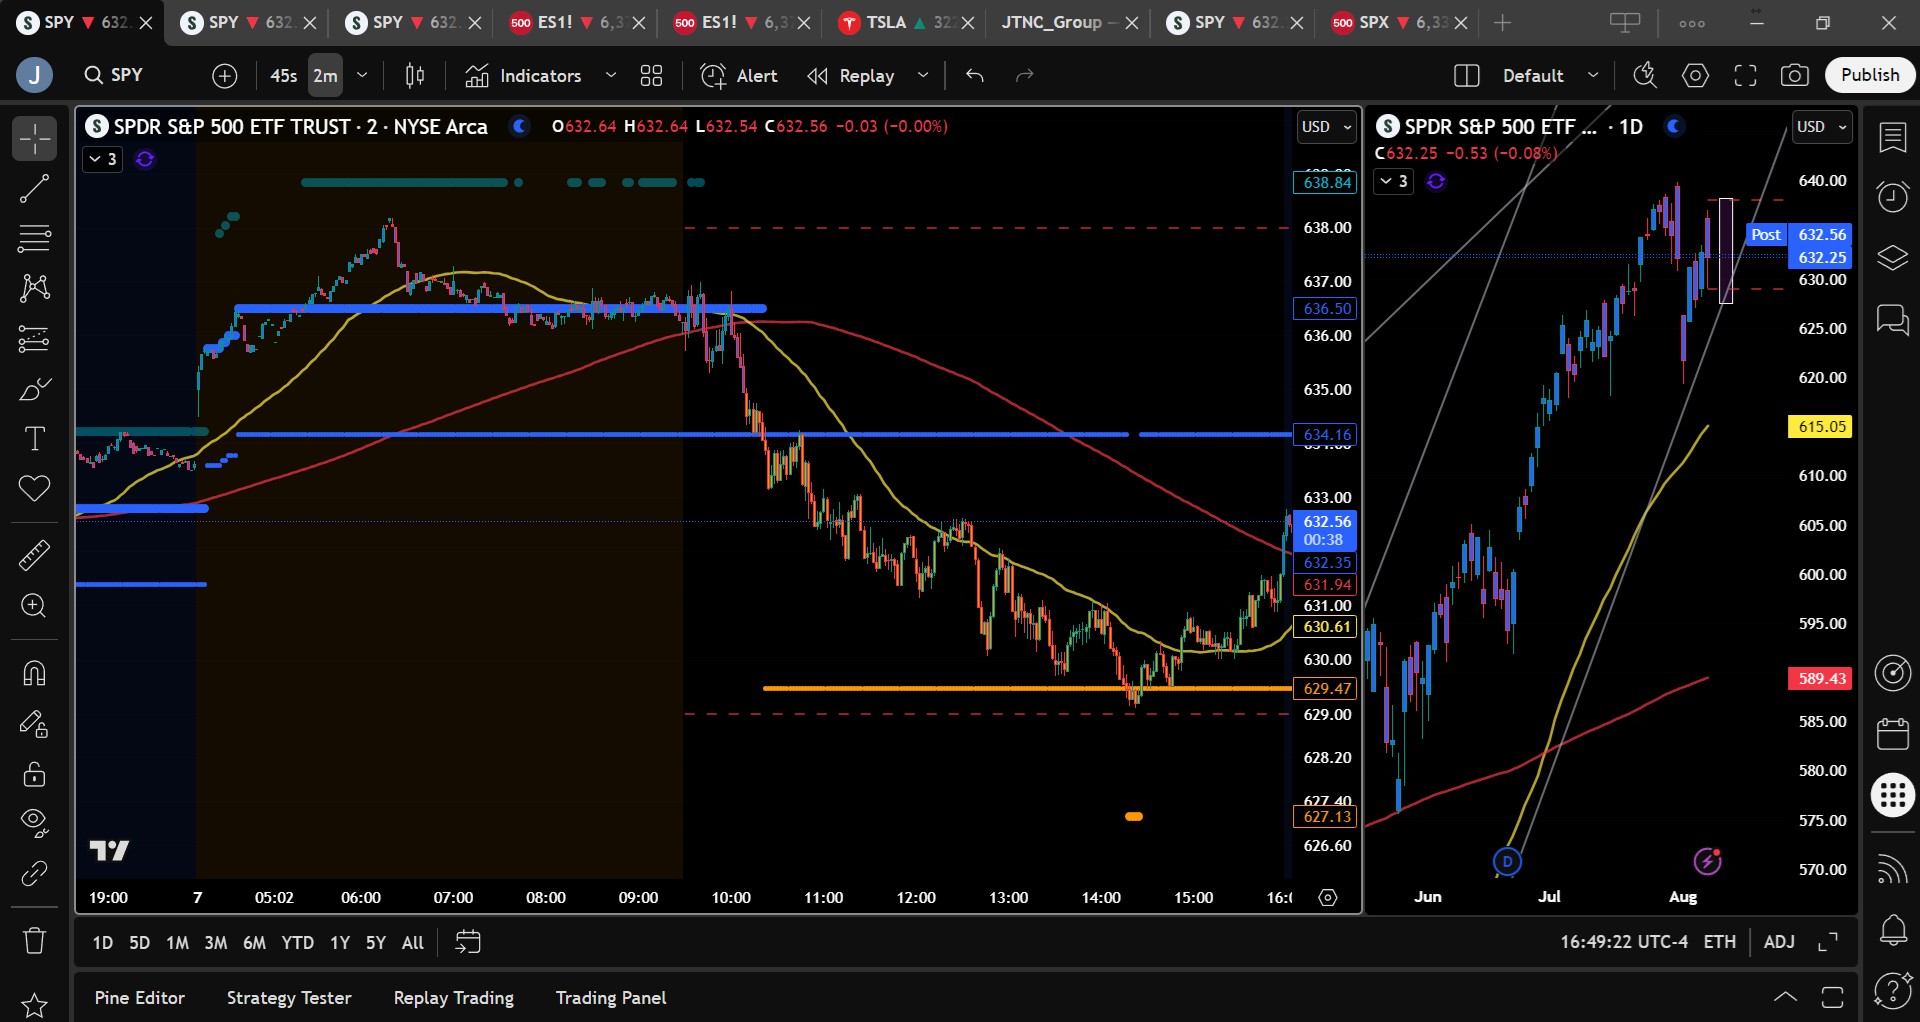Open quick search lightbulb icon
The image size is (1920, 1022).
coord(1645,76)
